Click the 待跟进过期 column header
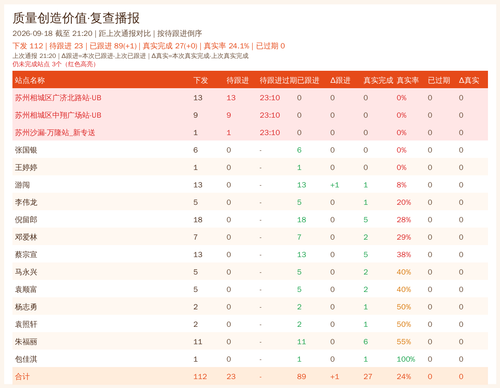 click(x=278, y=80)
